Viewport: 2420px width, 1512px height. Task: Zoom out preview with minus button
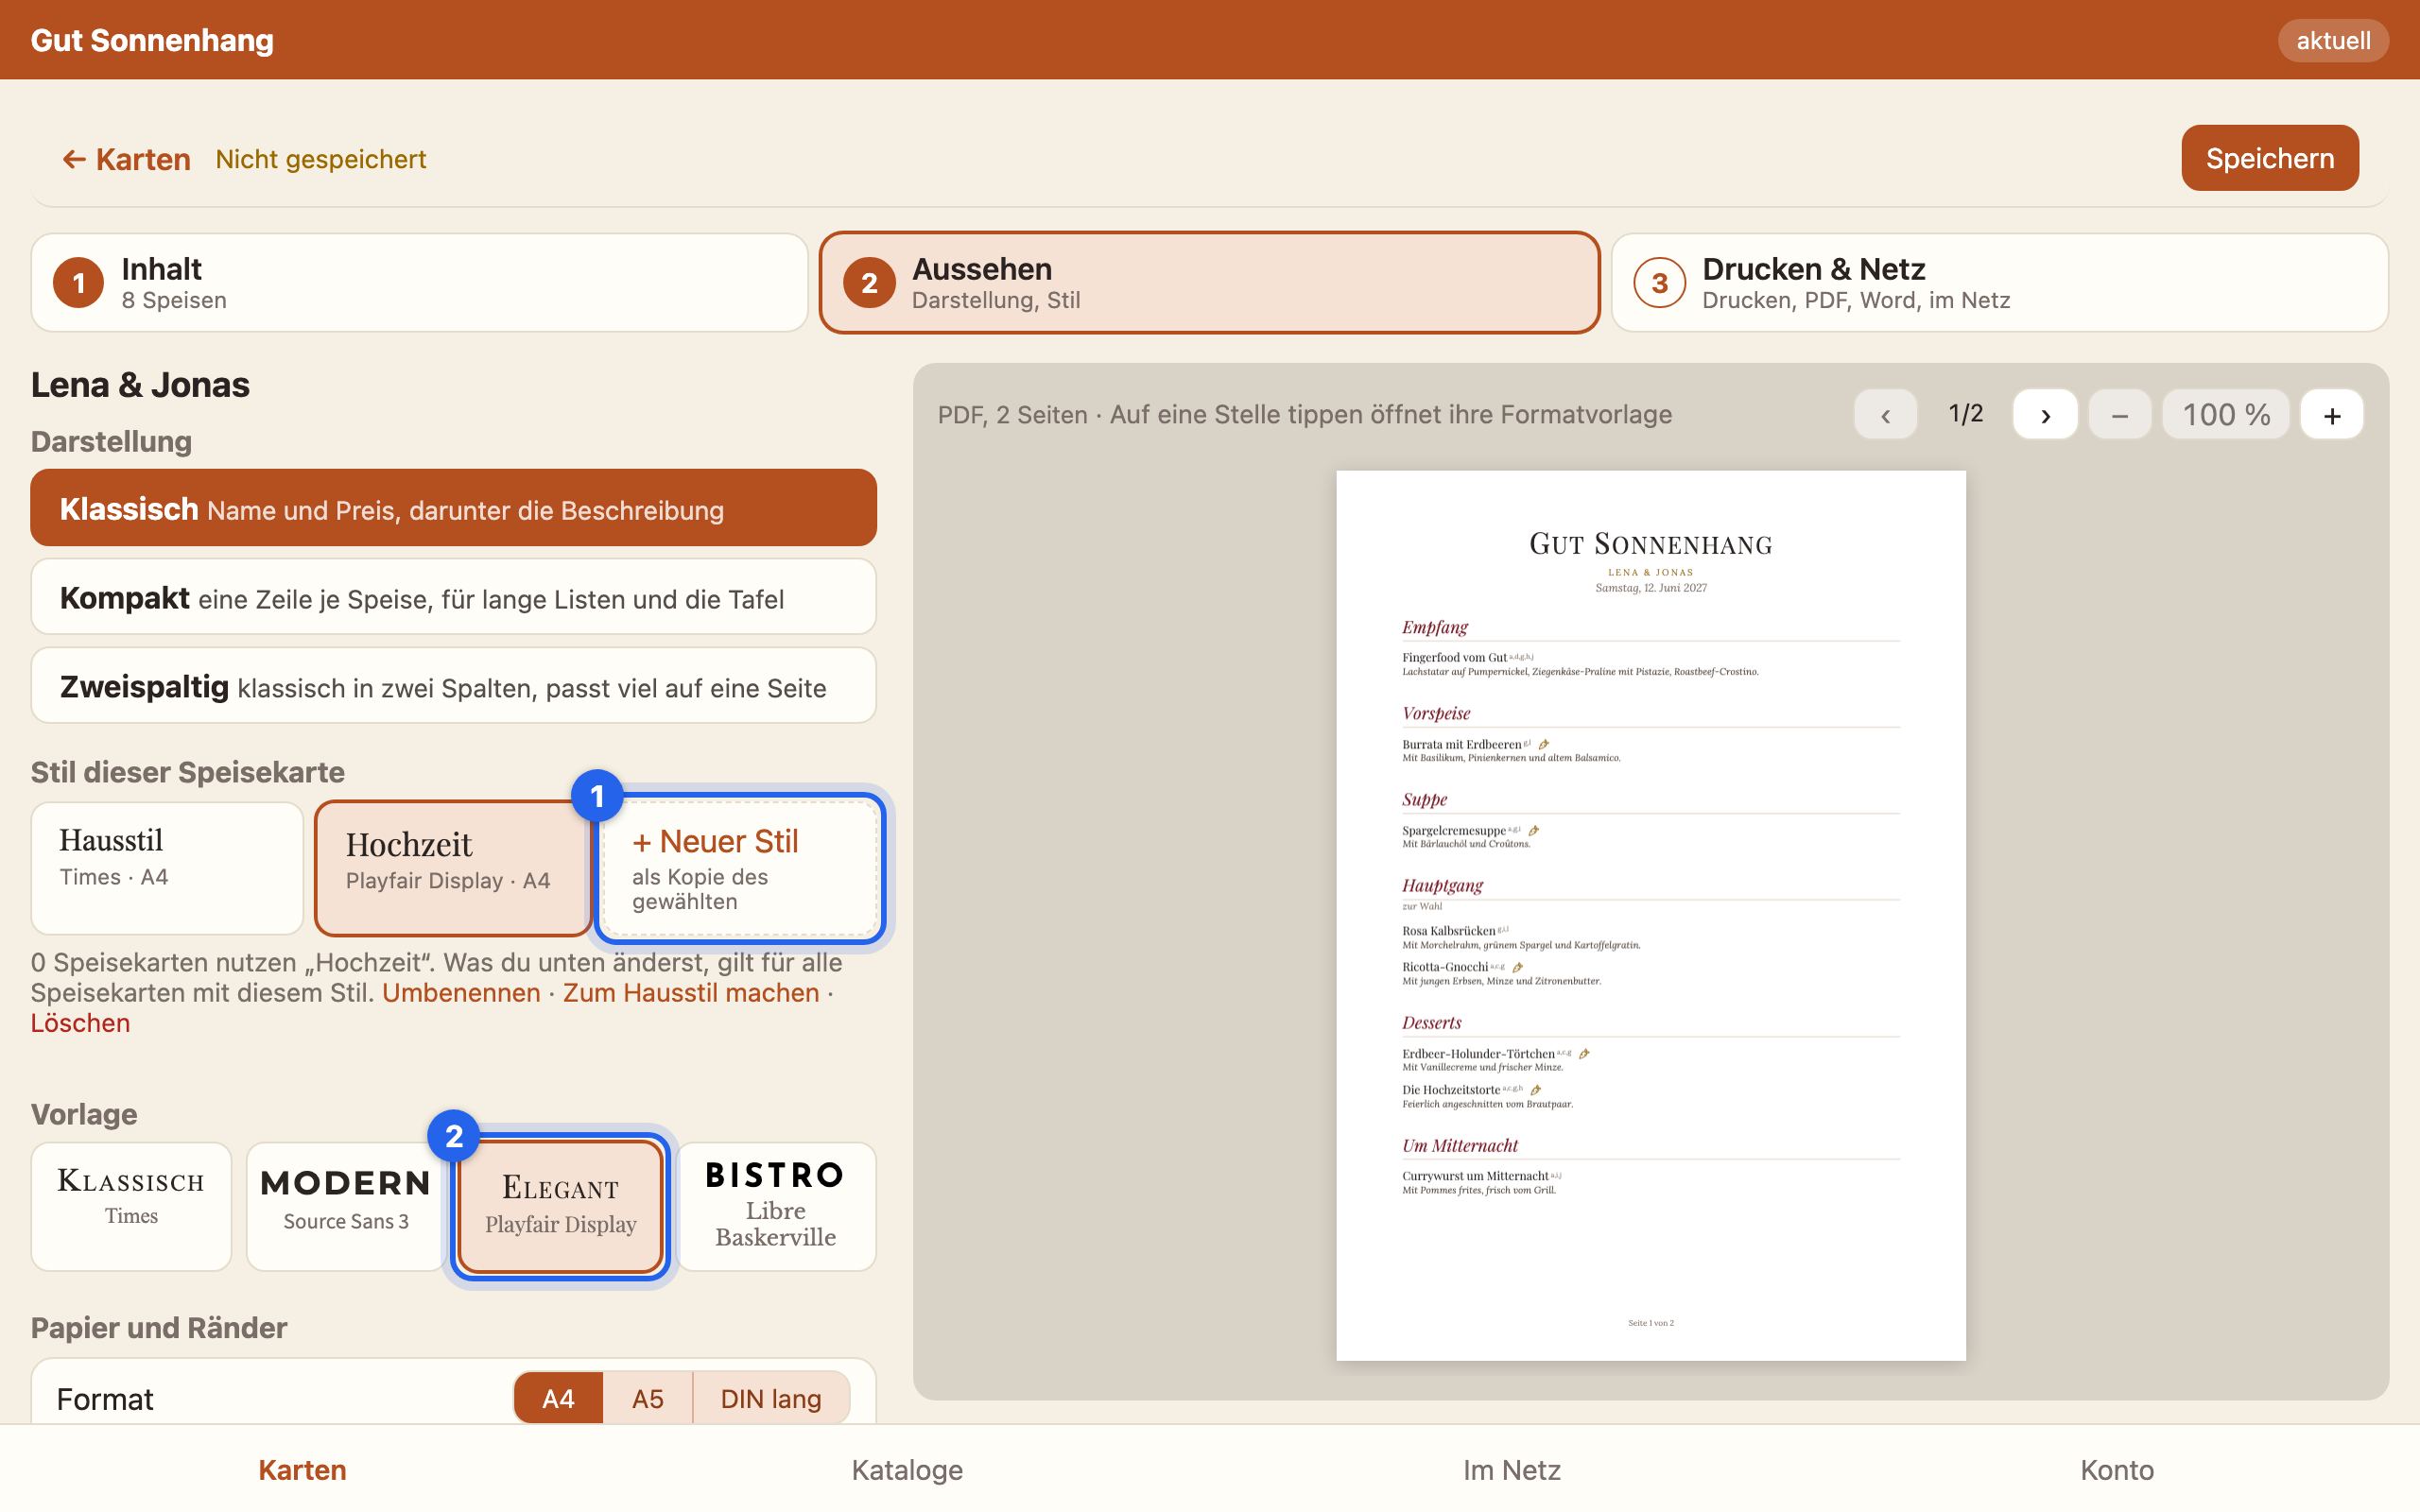click(x=2119, y=414)
